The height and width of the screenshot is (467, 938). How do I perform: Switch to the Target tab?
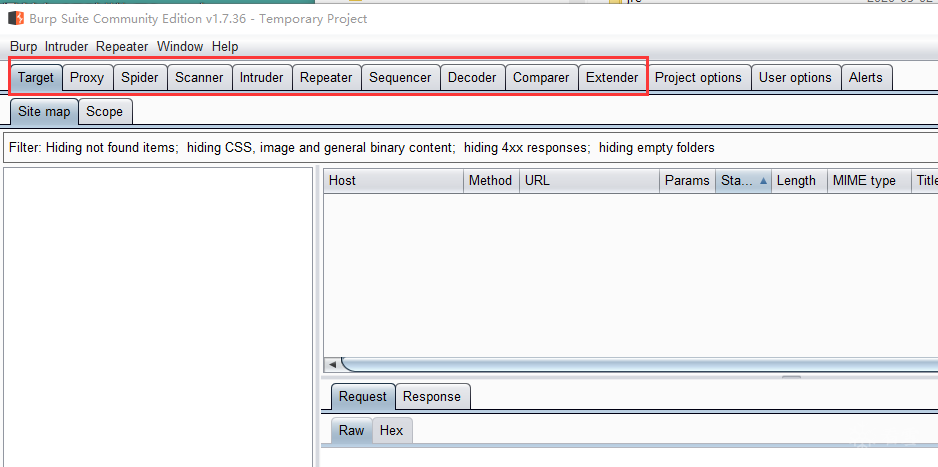36,78
